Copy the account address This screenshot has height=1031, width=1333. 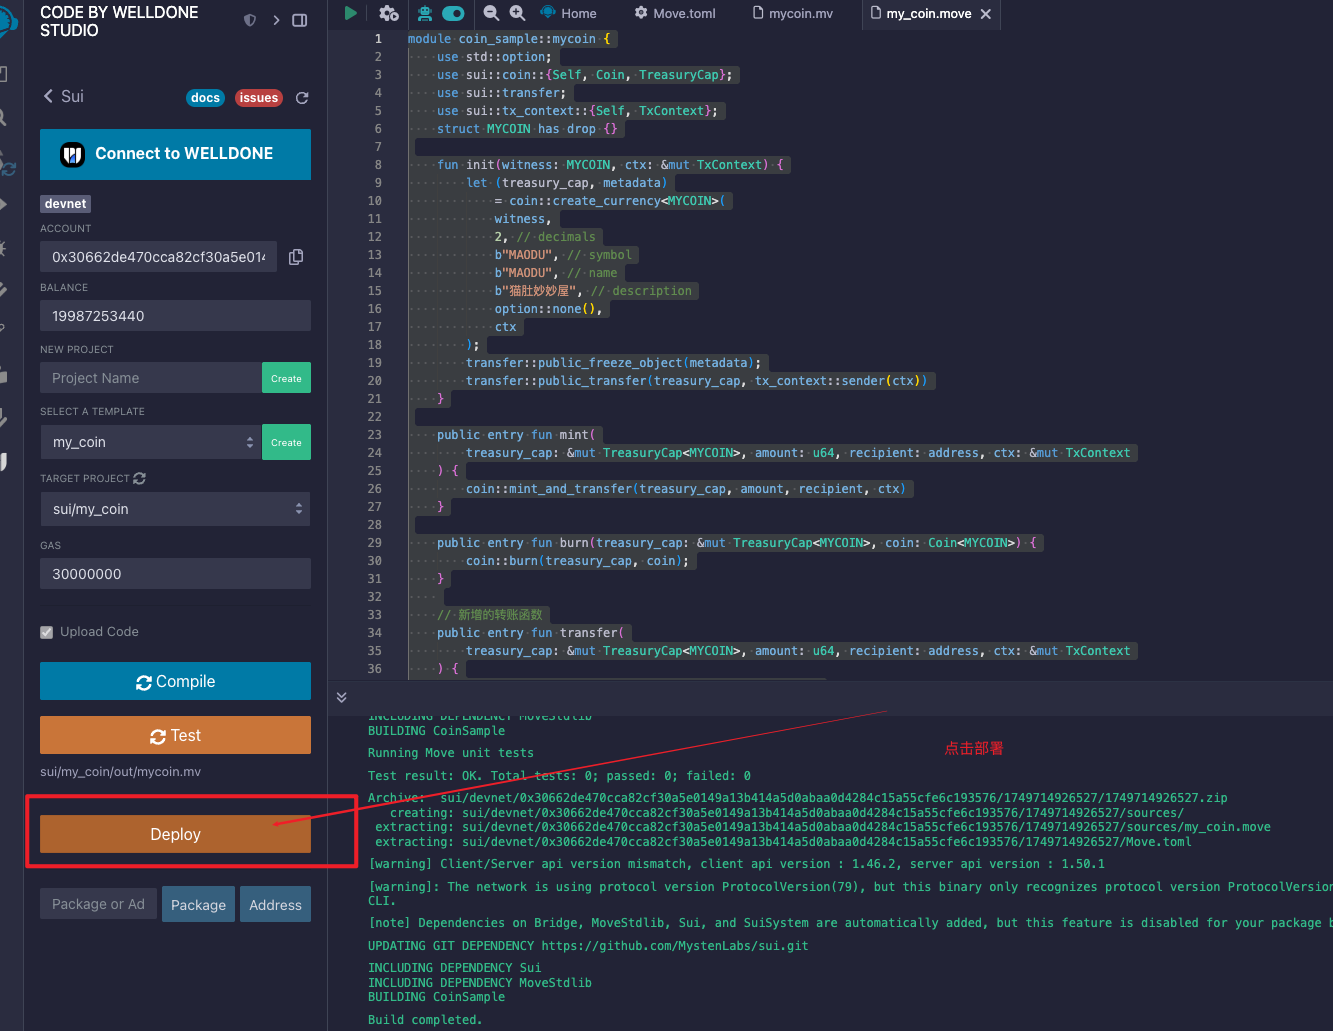(296, 257)
